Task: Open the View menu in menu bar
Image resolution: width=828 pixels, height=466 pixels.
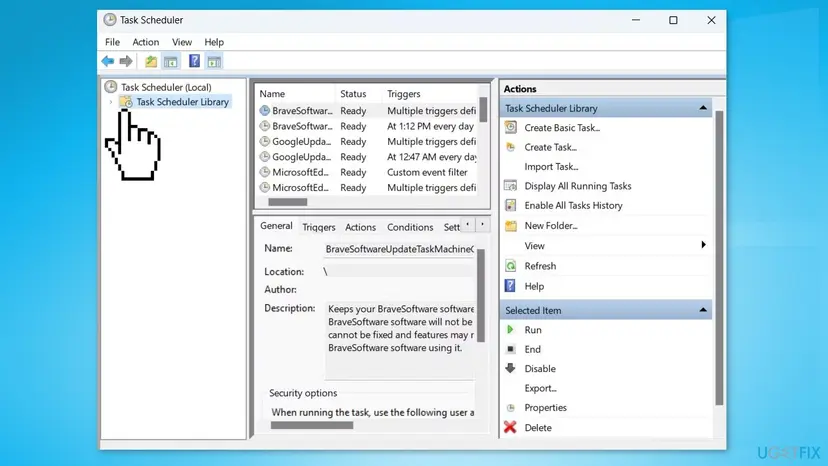Action: click(x=182, y=42)
